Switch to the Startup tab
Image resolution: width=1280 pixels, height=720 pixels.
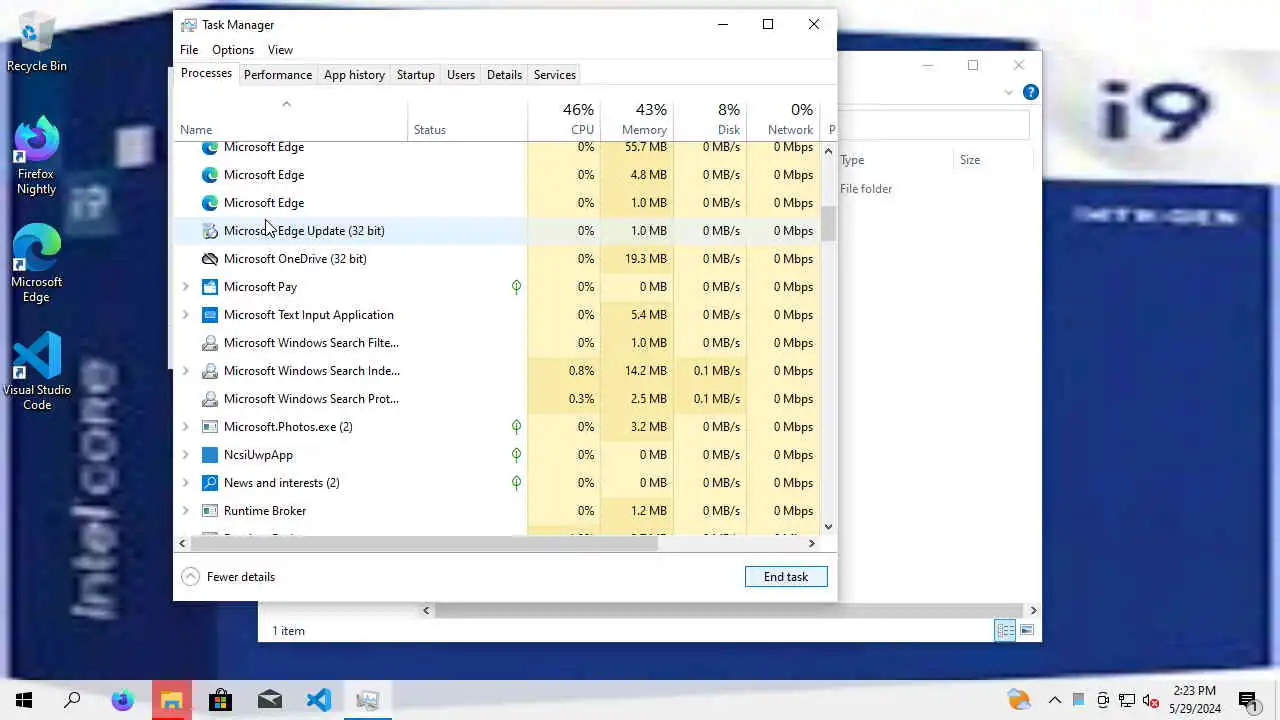pos(415,75)
